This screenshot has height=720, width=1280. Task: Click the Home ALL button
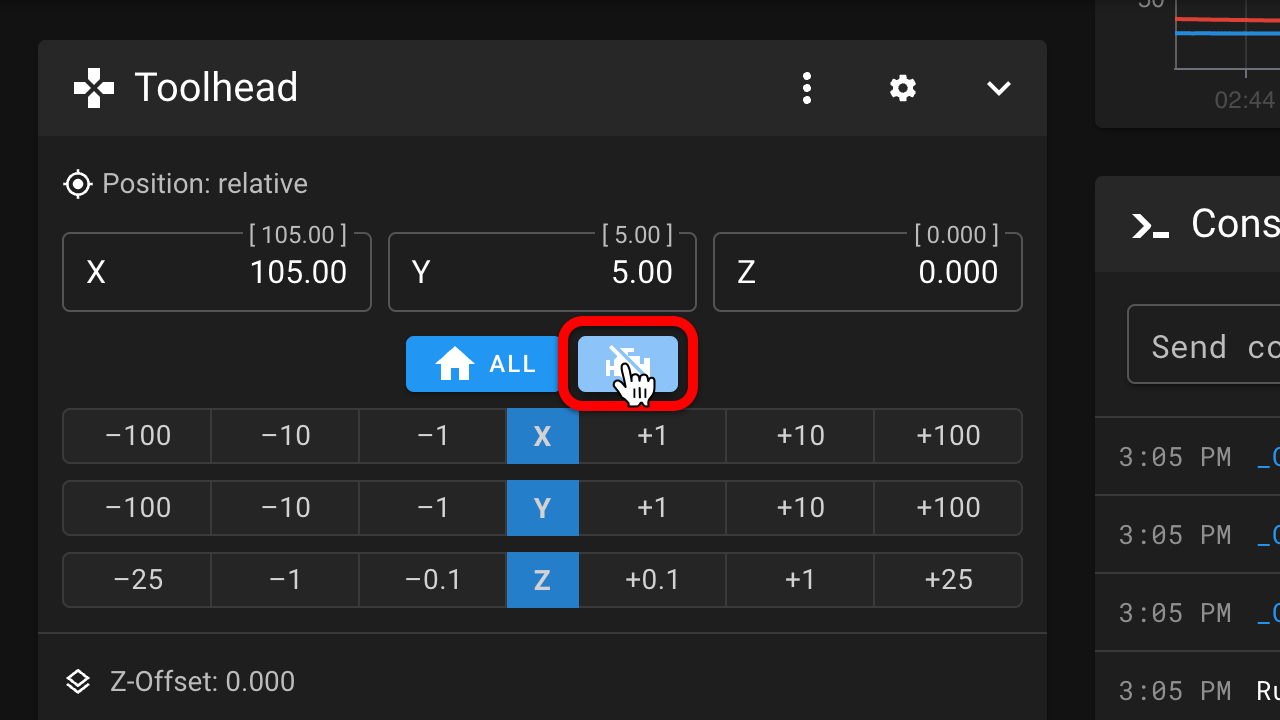pos(486,364)
